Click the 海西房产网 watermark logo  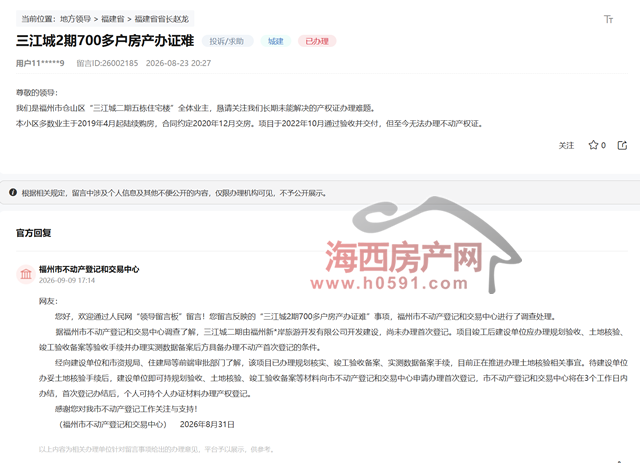pyautogui.click(x=404, y=256)
